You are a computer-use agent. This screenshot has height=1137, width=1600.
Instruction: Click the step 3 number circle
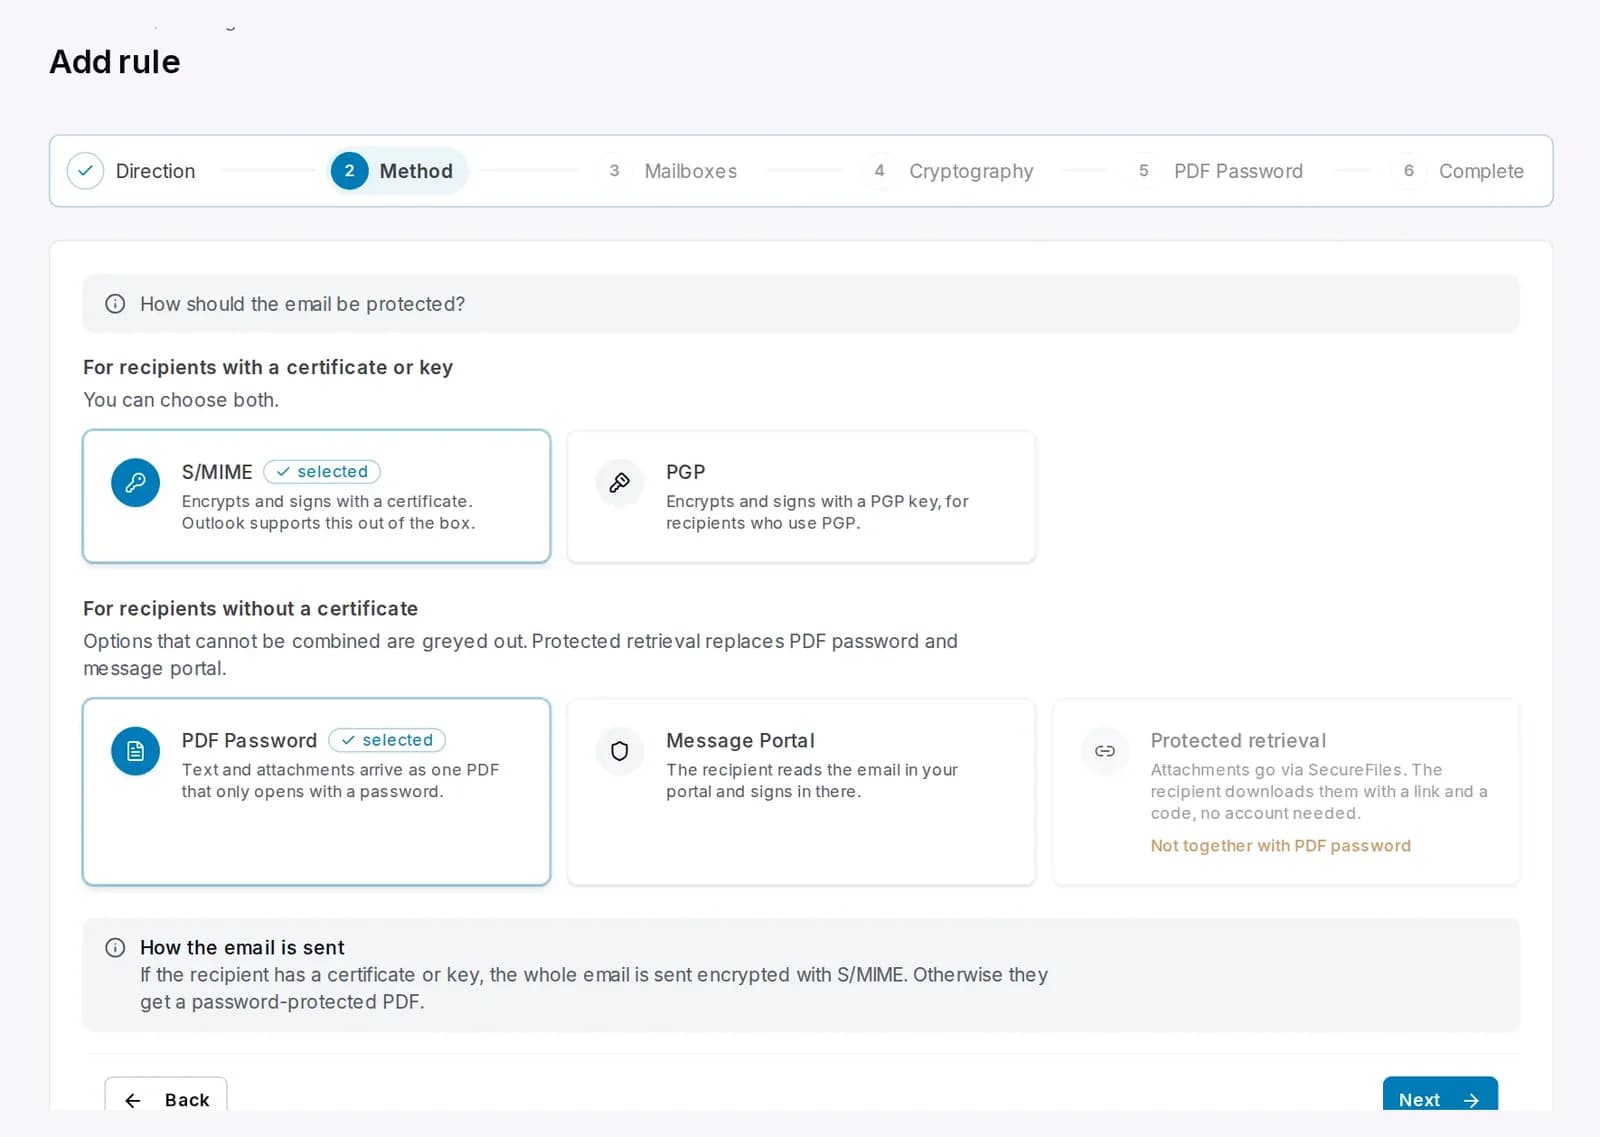click(614, 171)
